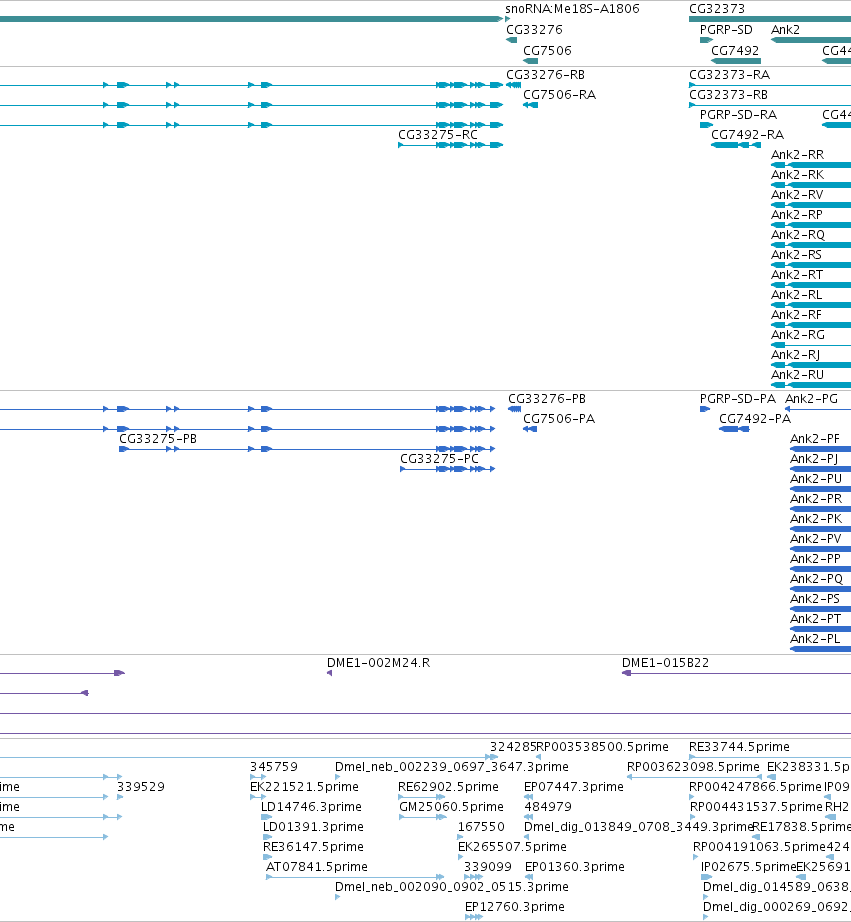Select the CG7492-PA protein label

coord(755,419)
